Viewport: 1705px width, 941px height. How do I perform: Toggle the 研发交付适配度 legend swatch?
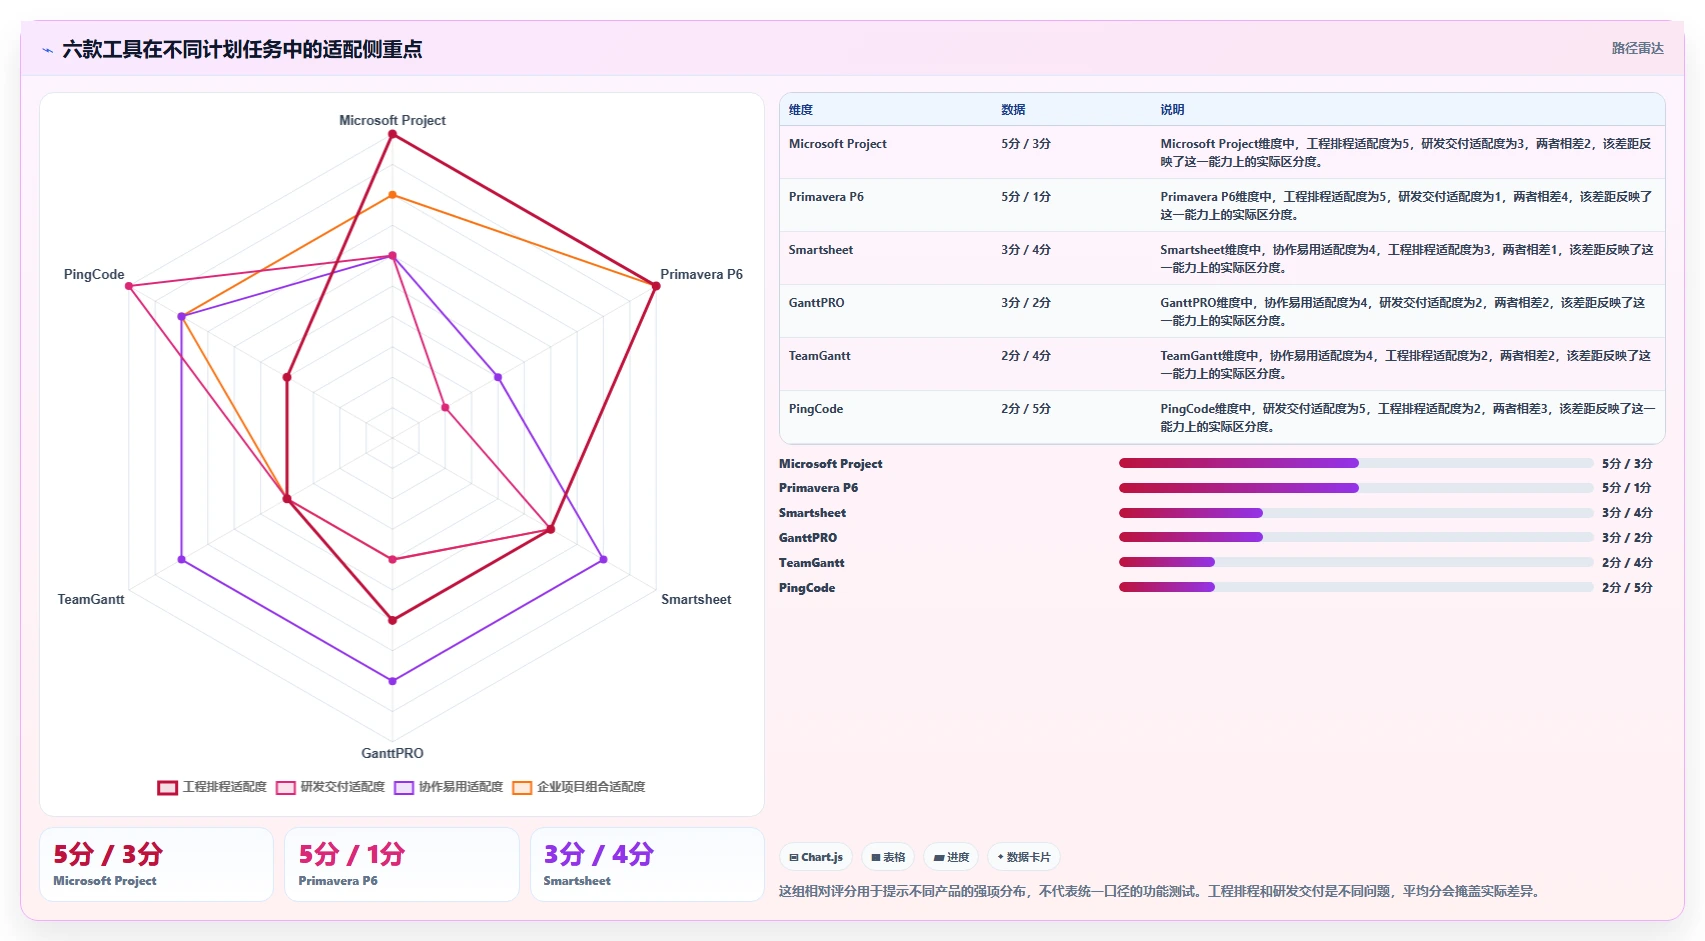click(286, 788)
